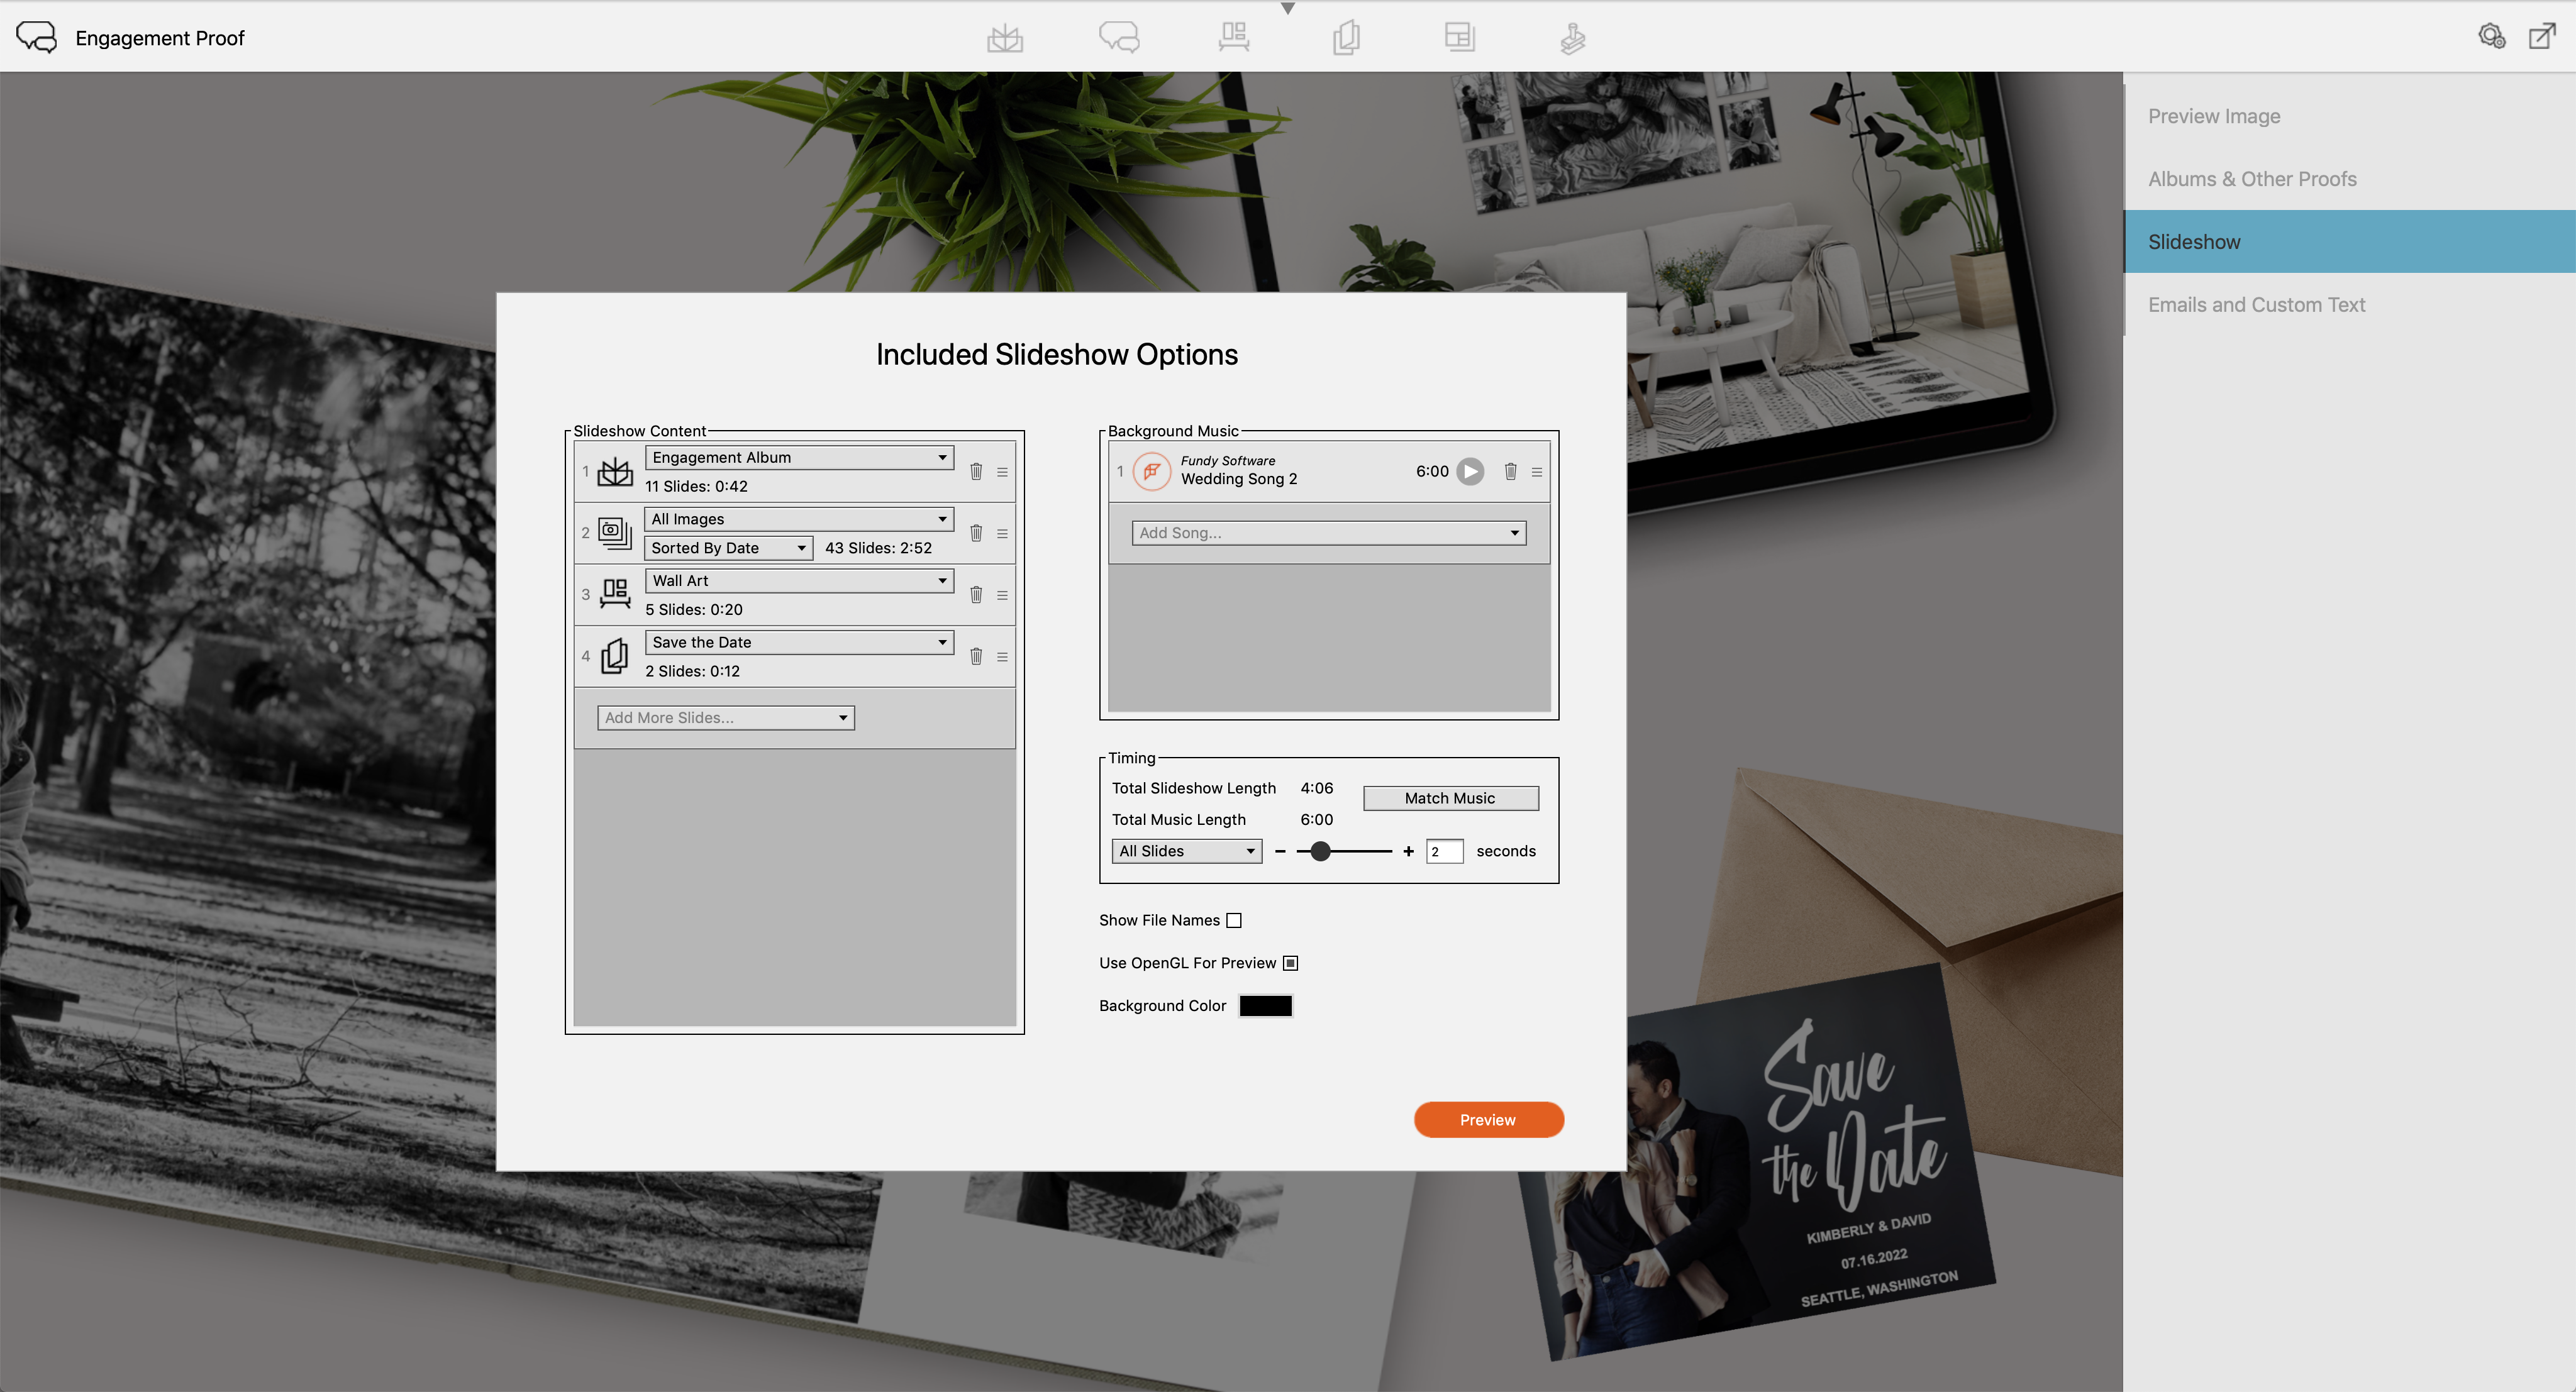This screenshot has height=1392, width=2576.
Task: Open the Cards designer toolbar icon
Action: (1346, 38)
